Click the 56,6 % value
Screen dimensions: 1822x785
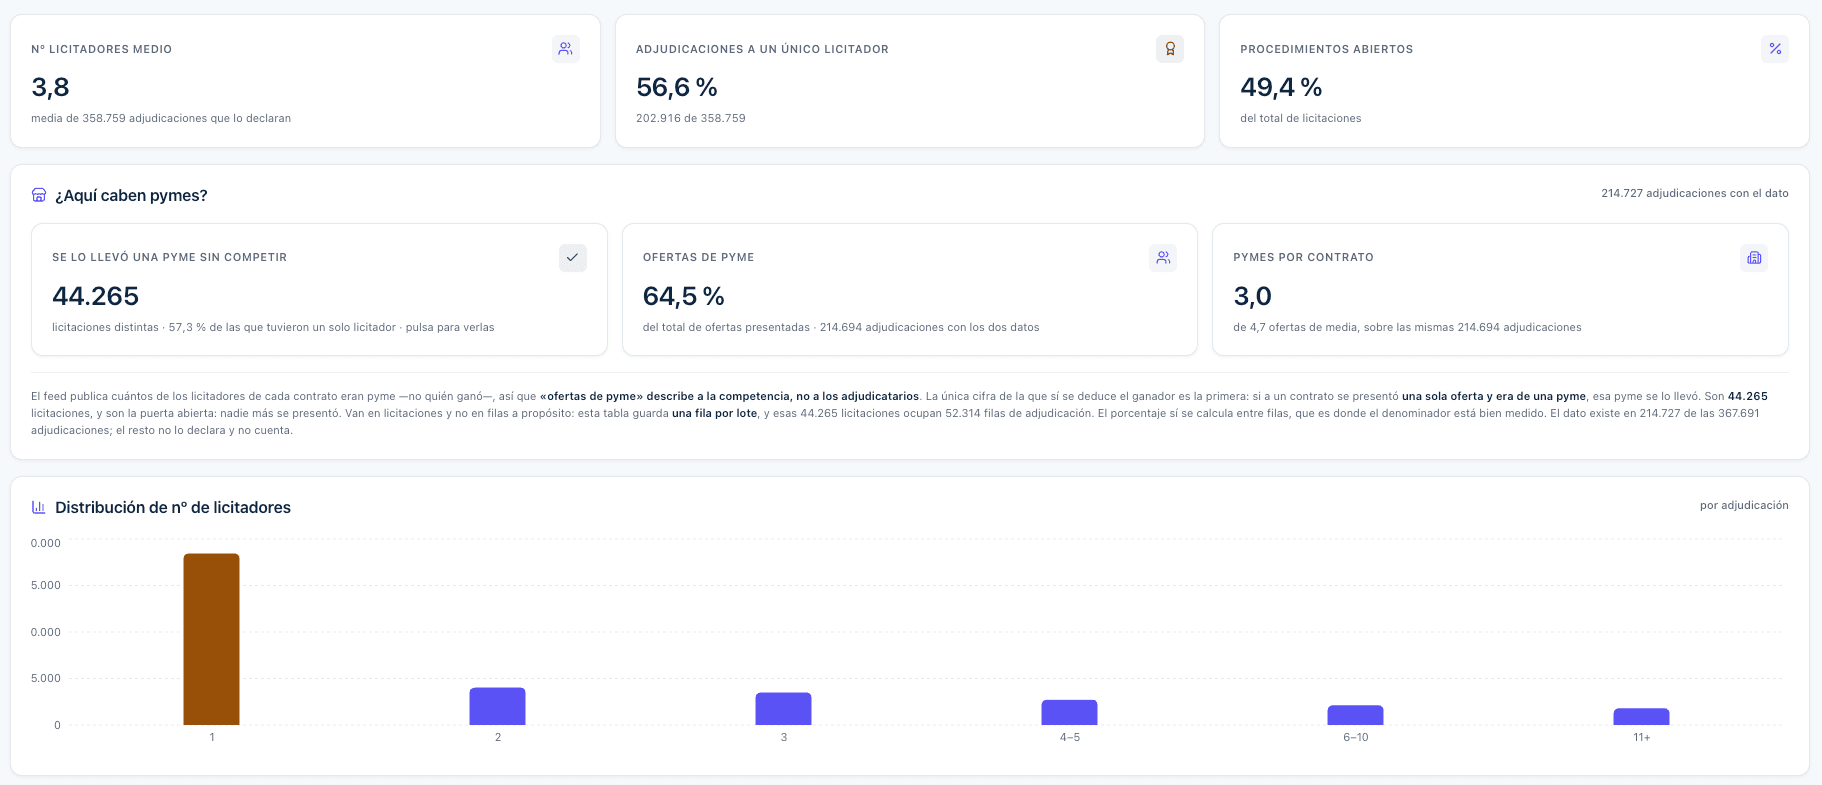click(677, 87)
